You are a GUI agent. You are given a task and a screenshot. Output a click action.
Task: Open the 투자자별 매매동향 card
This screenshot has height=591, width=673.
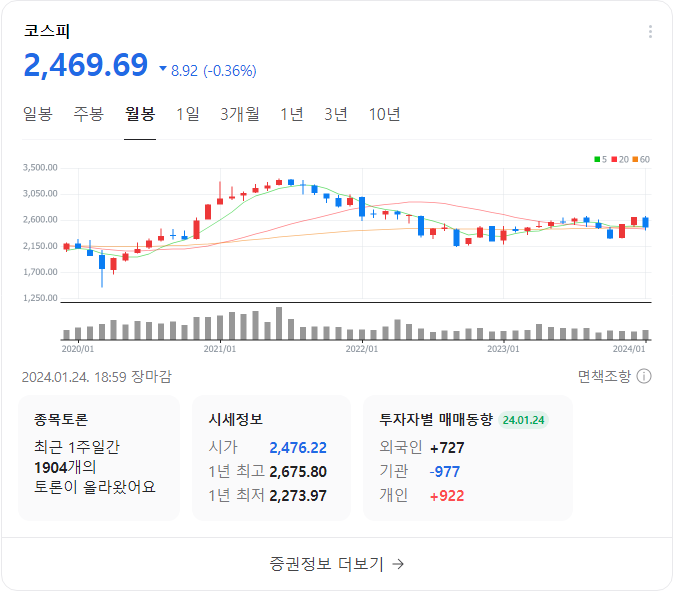click(x=468, y=458)
